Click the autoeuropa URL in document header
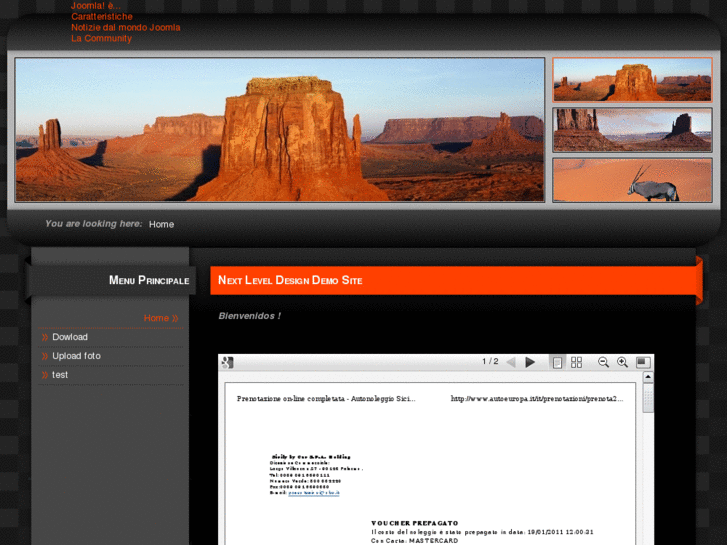The width and height of the screenshot is (727, 545). [x=537, y=399]
